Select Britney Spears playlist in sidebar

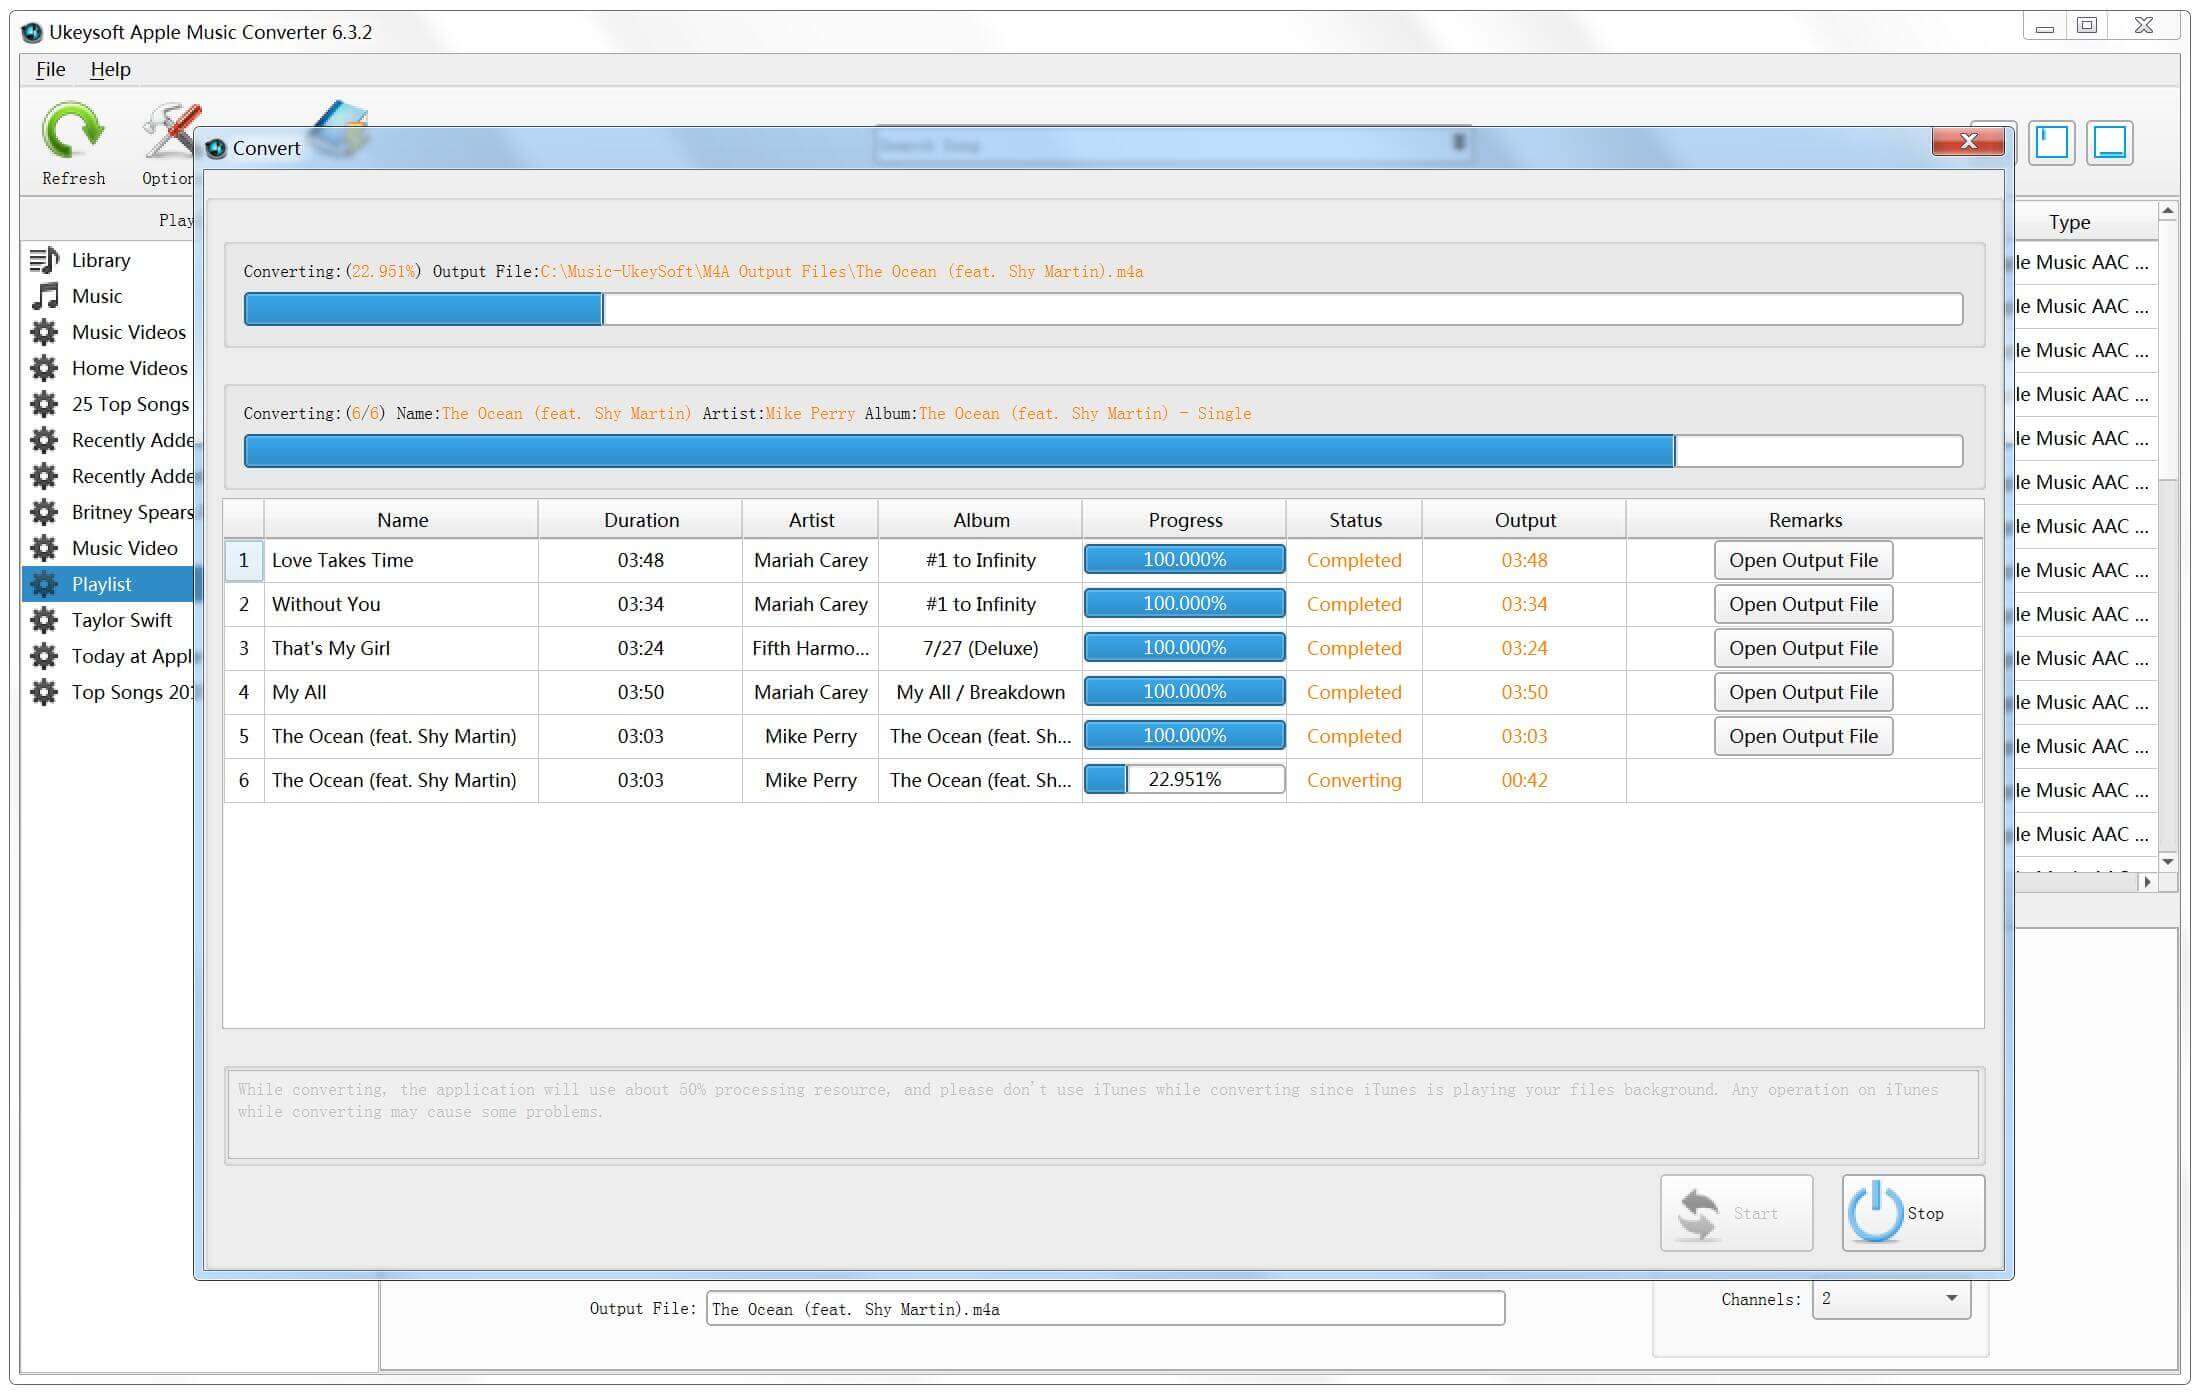point(133,512)
